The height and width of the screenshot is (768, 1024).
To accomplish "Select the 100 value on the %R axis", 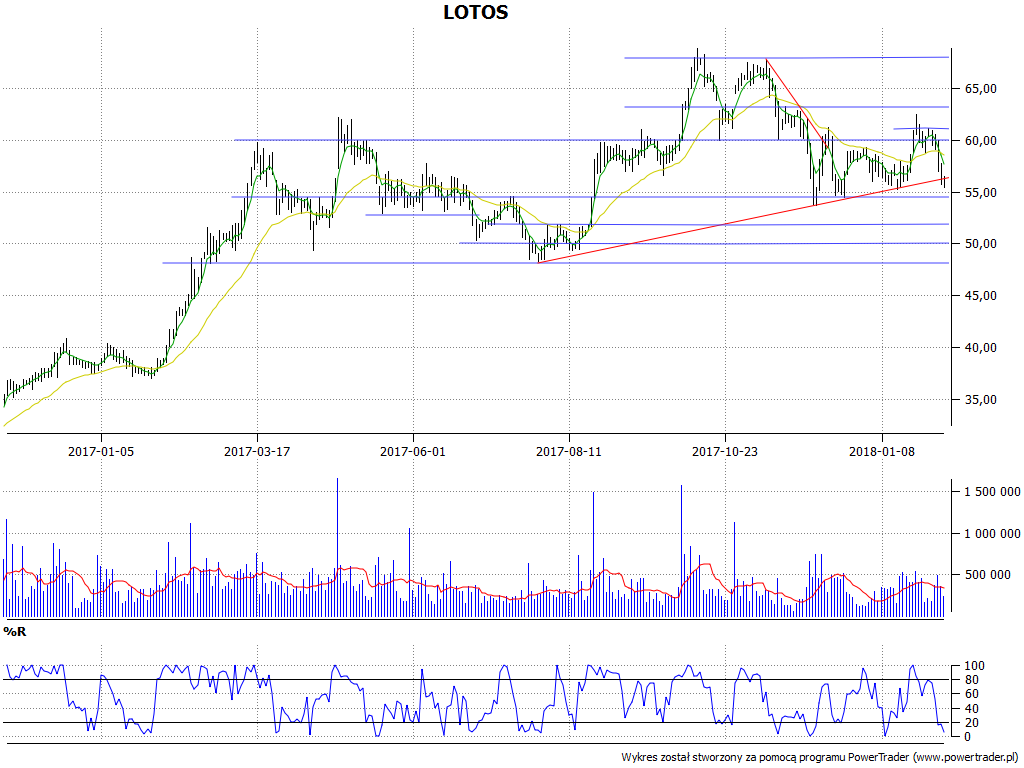I will click(974, 666).
